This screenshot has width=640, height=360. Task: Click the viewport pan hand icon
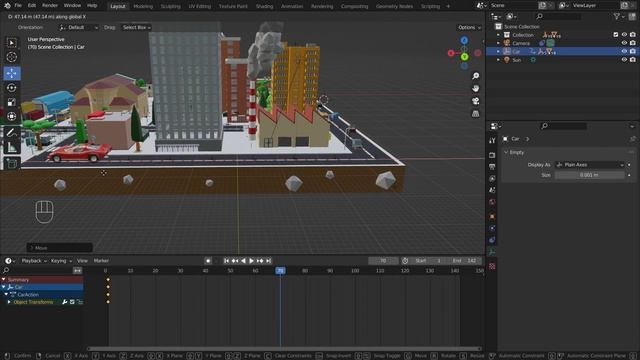coord(476,89)
